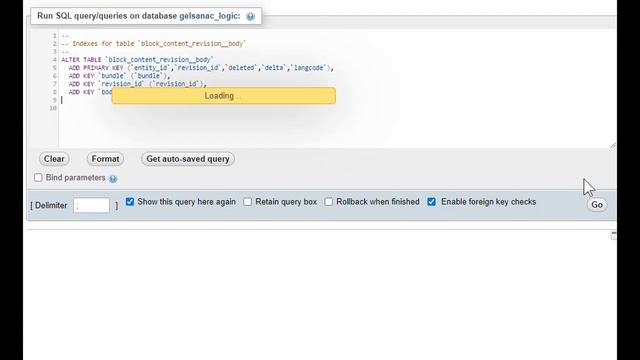Run the query with Go button
The height and width of the screenshot is (360, 640).
coord(597,205)
